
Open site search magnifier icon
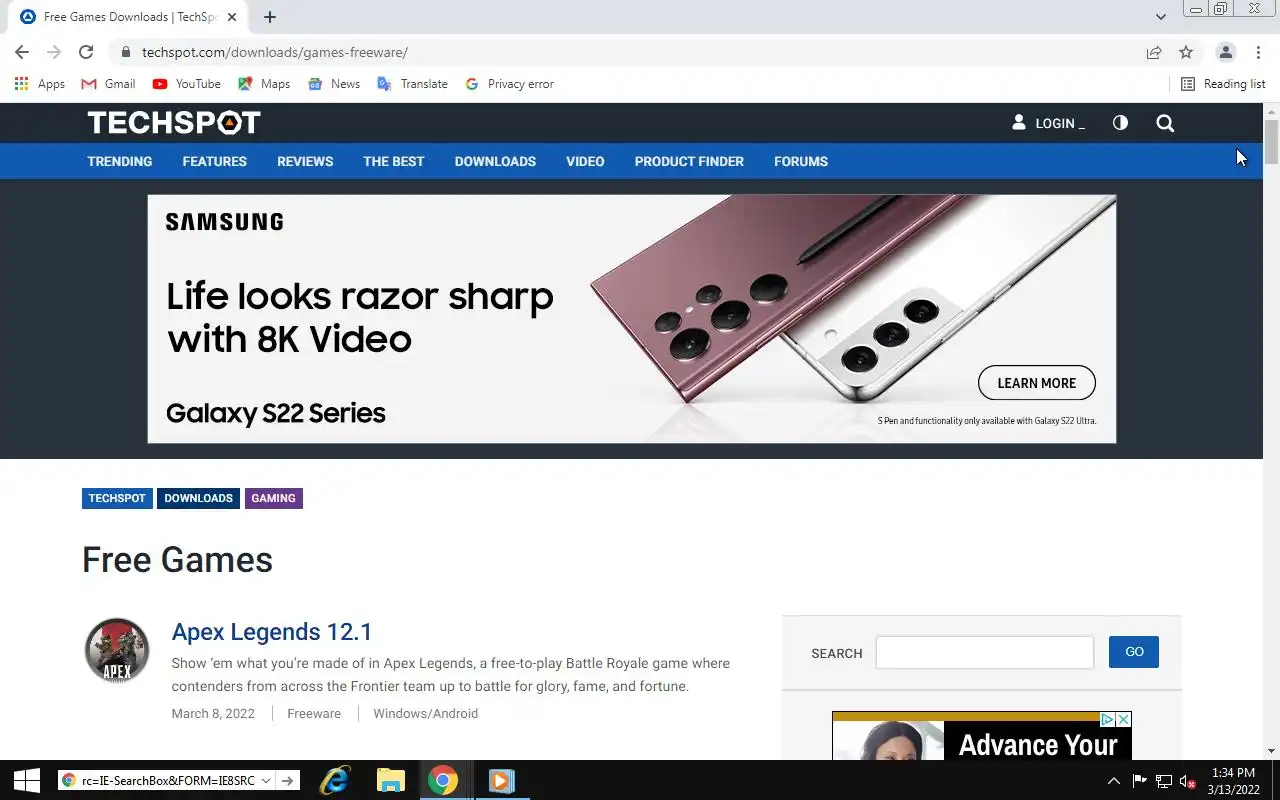click(1165, 123)
